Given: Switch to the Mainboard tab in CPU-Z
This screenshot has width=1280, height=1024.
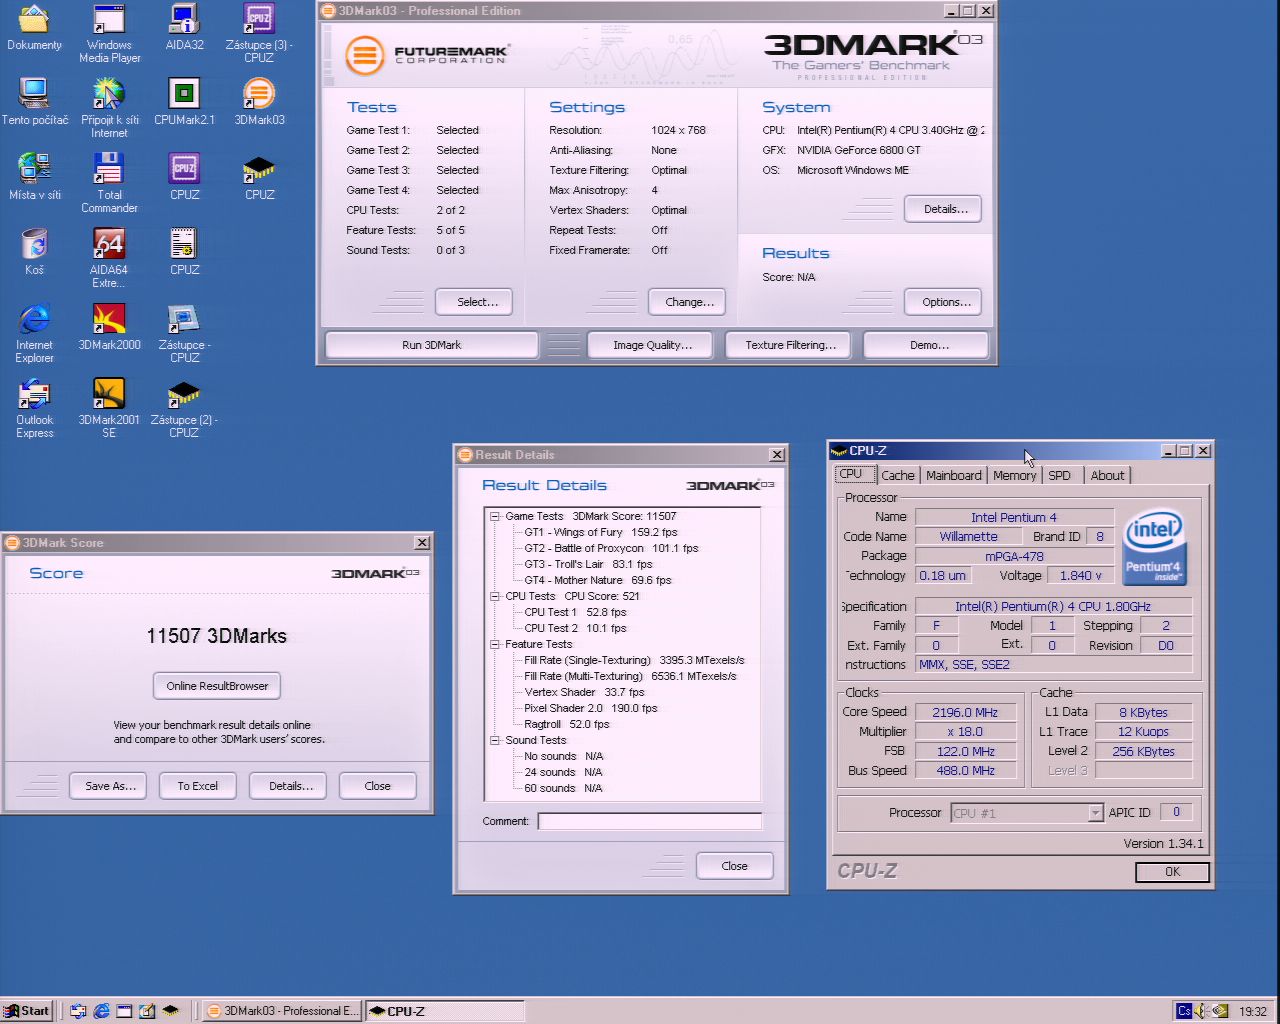Looking at the screenshot, I should pos(953,476).
